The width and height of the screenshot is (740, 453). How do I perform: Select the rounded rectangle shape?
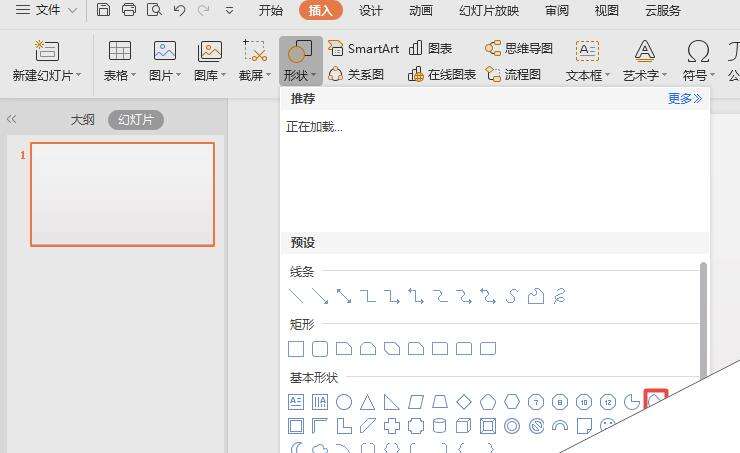click(320, 349)
